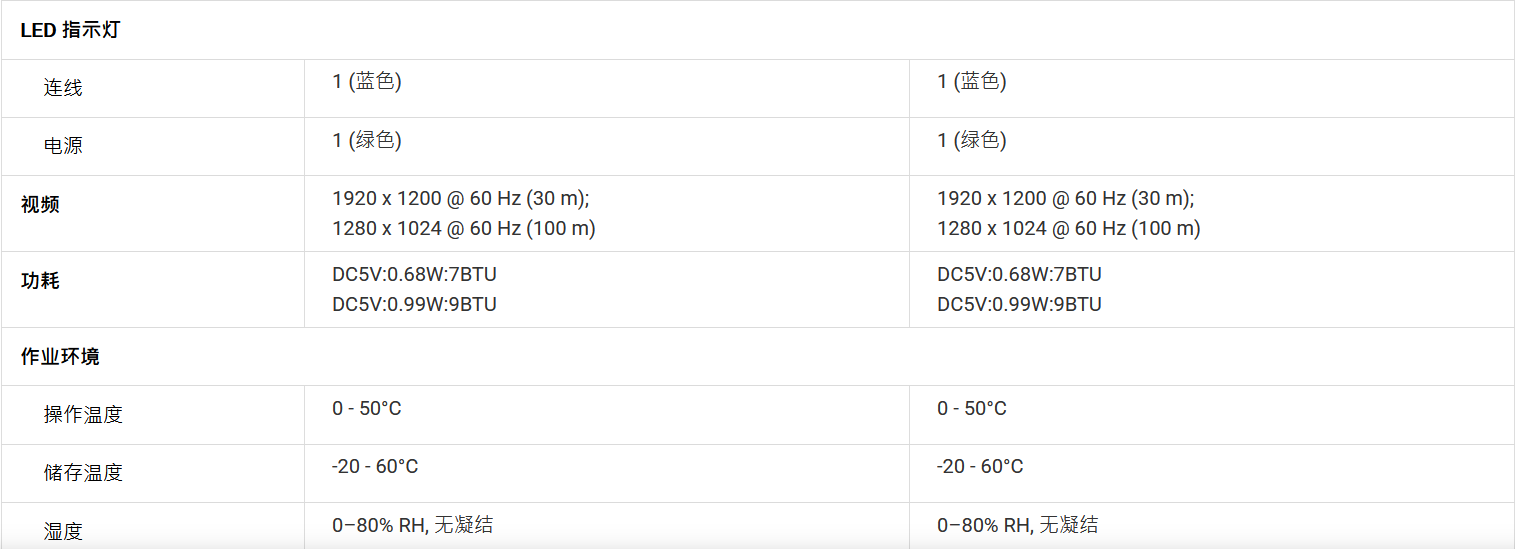Click 0−80% RH, 无凝结 in second column
Viewport: 1515px width, 549px height.
(1018, 525)
